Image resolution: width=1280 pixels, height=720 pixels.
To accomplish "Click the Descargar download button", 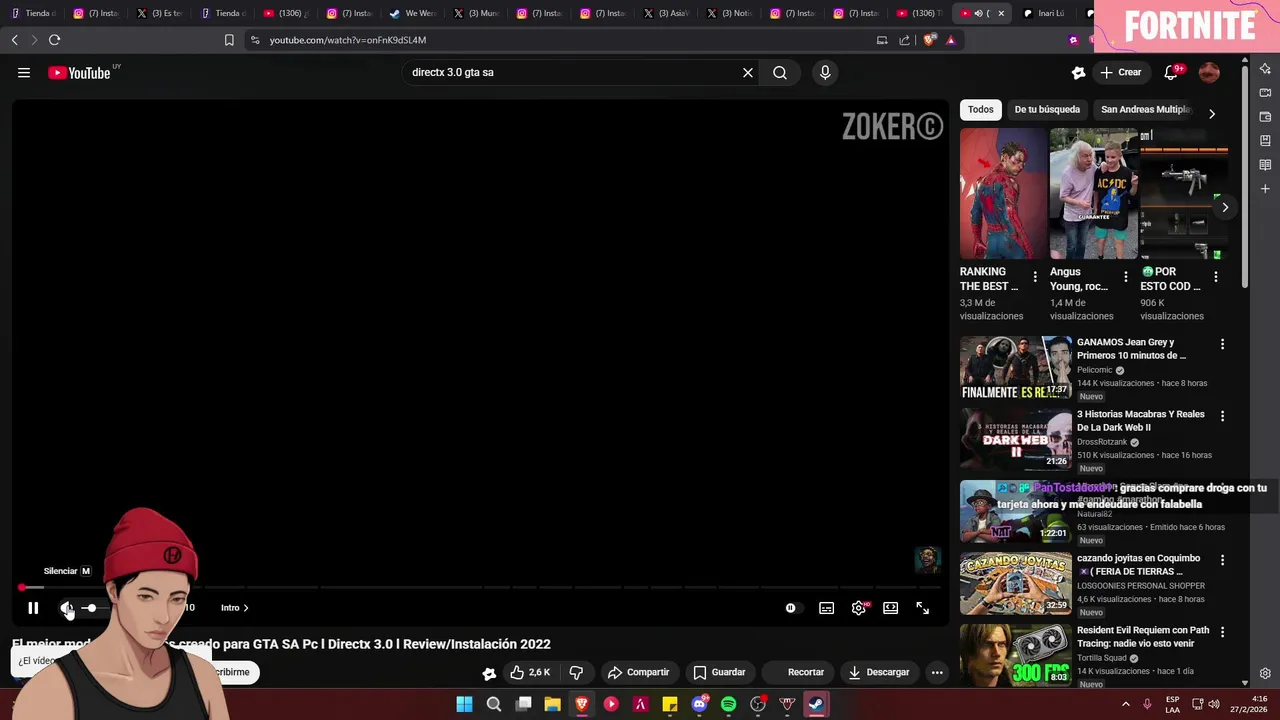I will click(879, 672).
